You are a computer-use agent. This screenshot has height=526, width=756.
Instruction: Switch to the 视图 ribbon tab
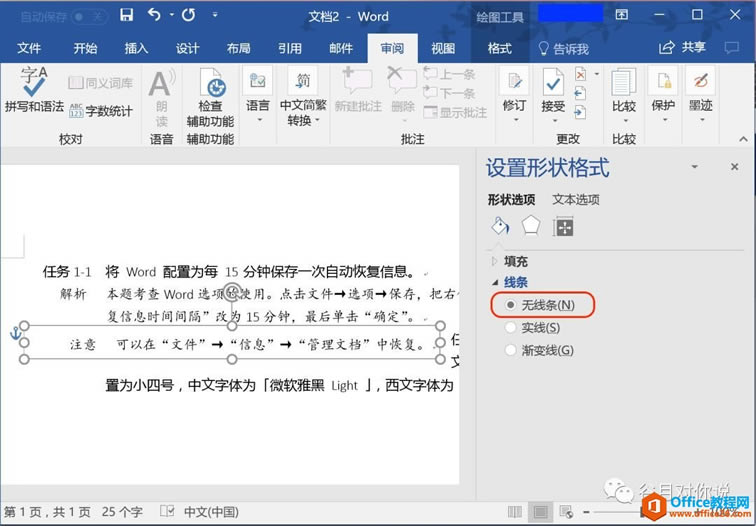pyautogui.click(x=443, y=48)
